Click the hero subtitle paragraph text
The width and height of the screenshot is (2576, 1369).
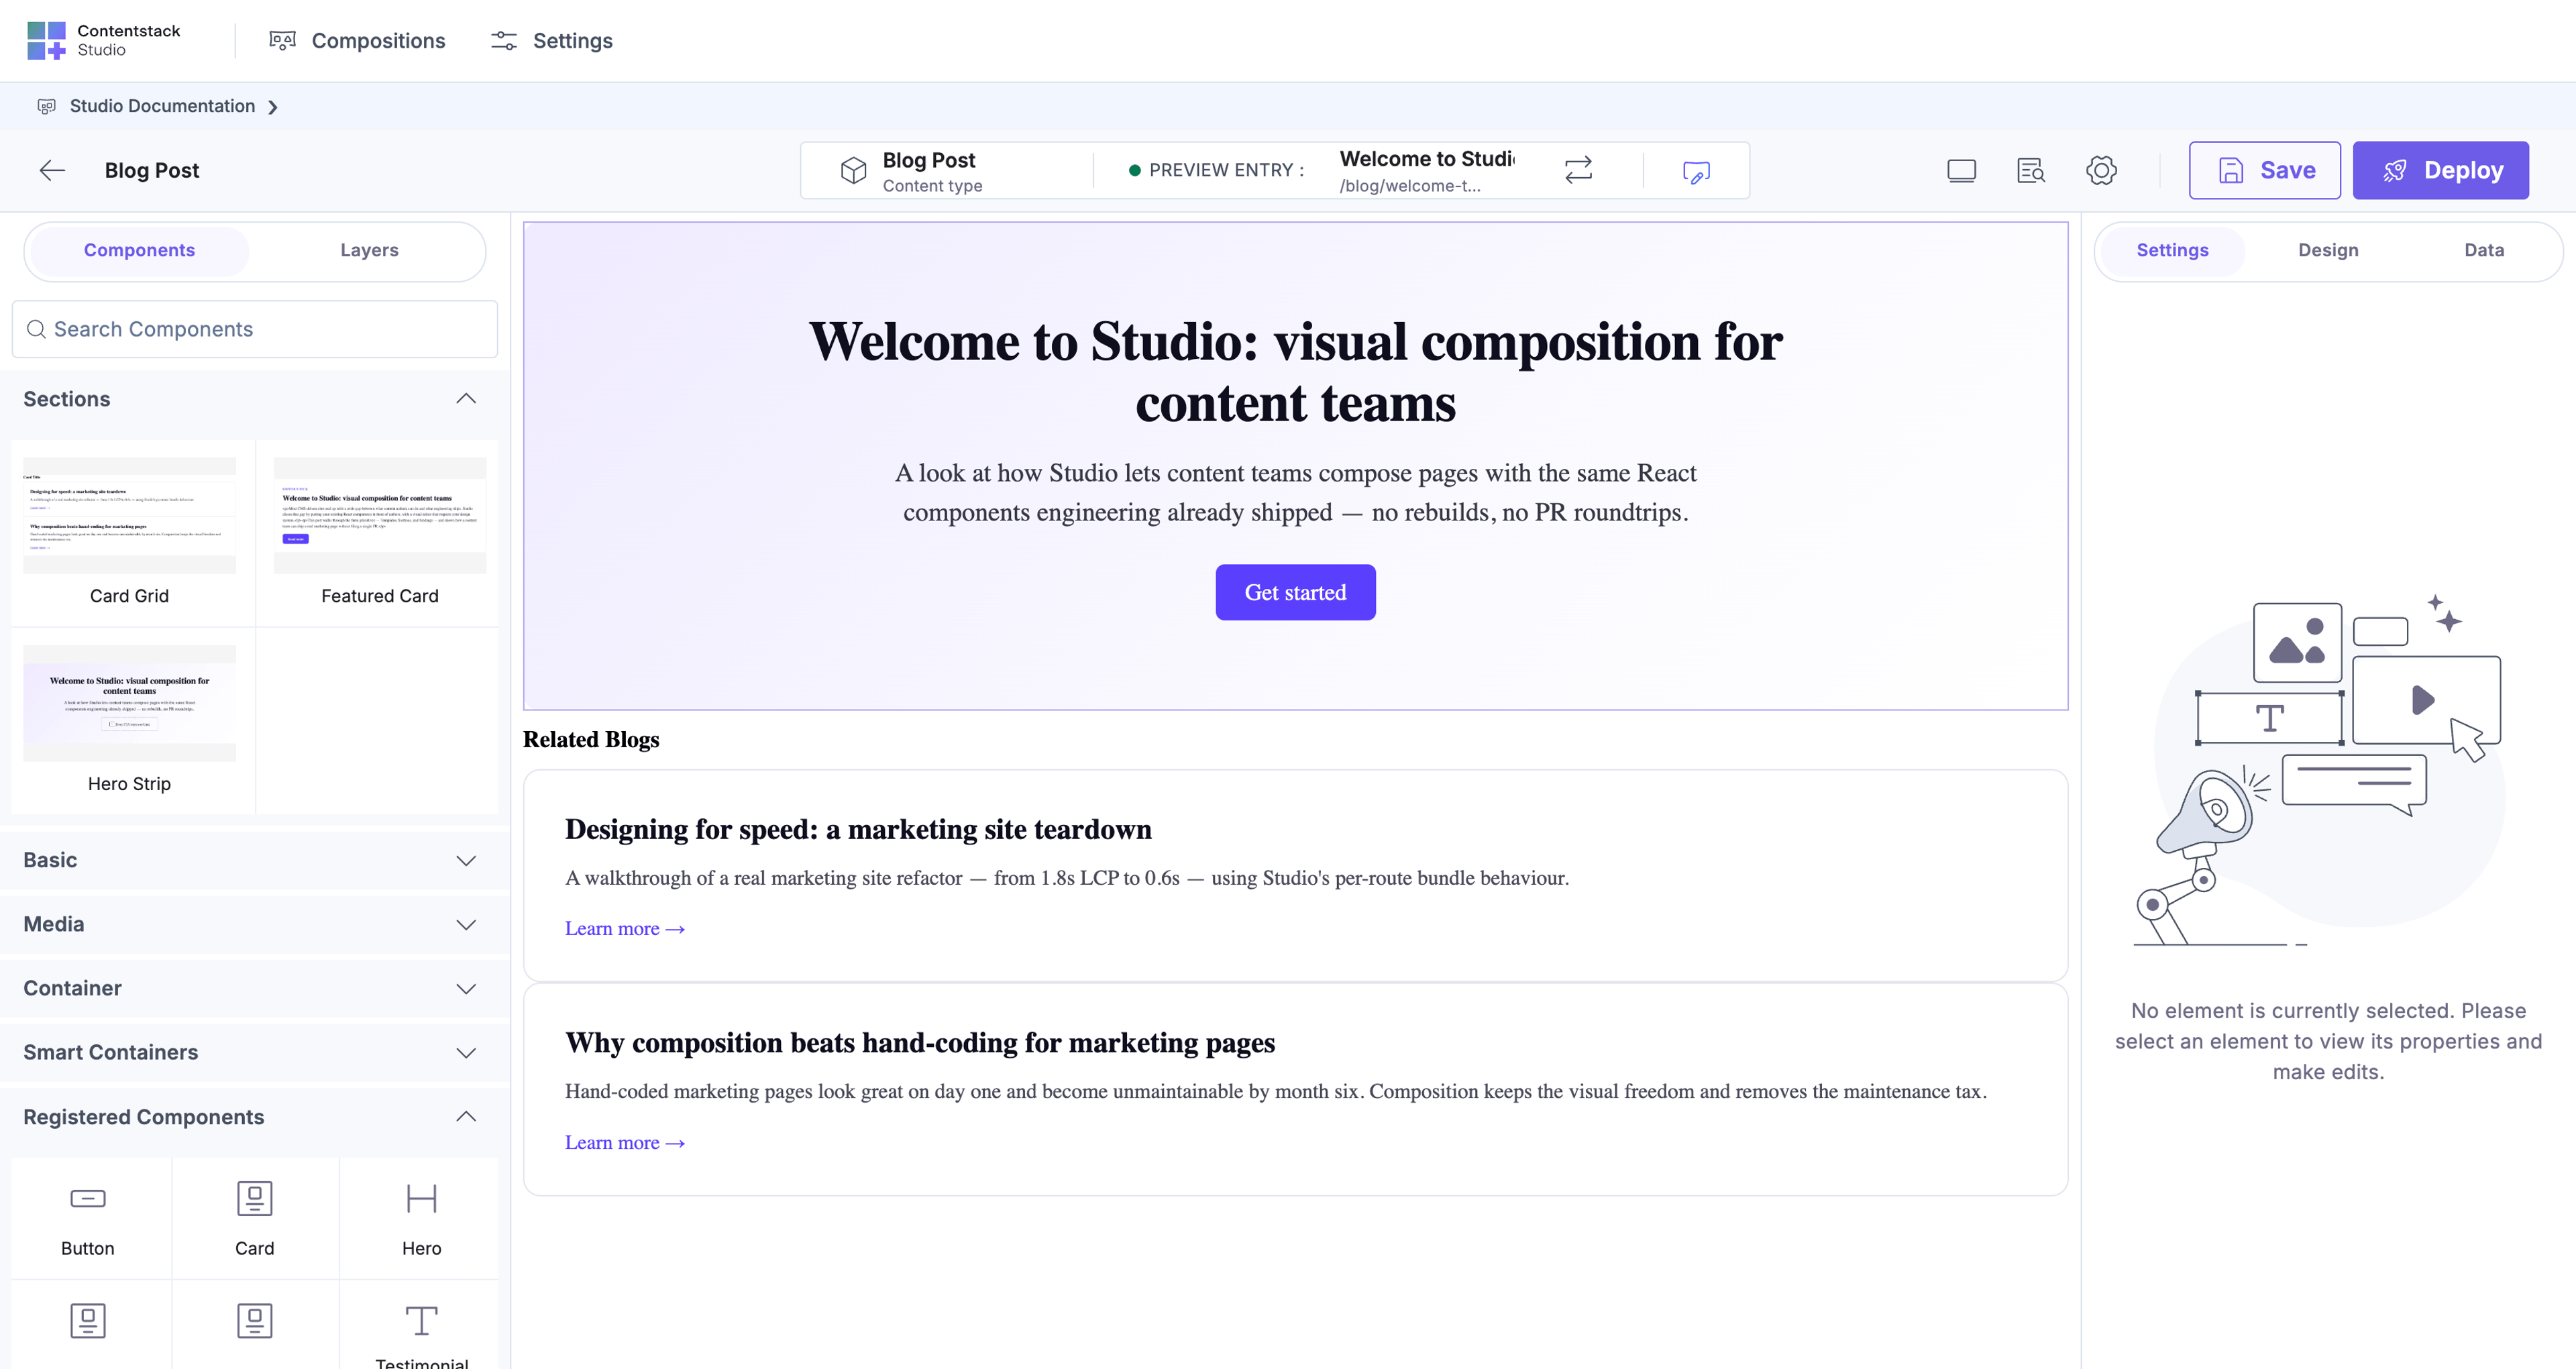click(1295, 493)
